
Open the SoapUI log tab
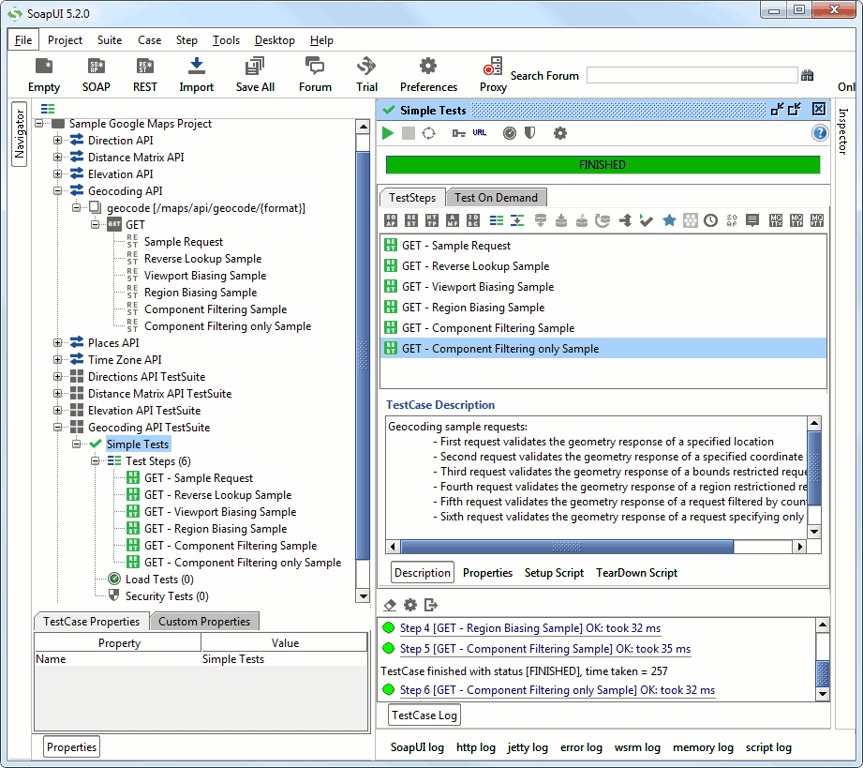tap(417, 748)
